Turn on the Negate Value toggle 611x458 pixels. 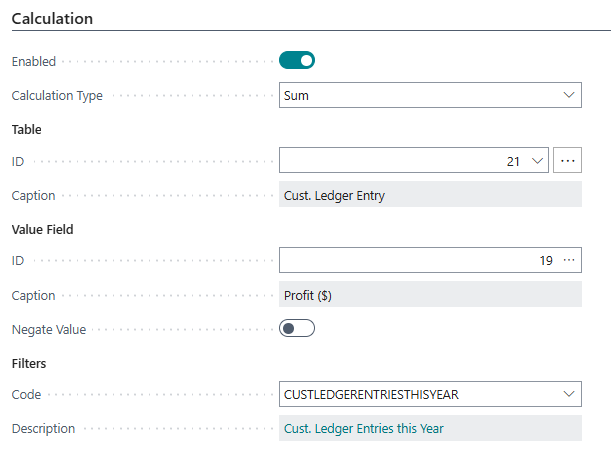(297, 328)
